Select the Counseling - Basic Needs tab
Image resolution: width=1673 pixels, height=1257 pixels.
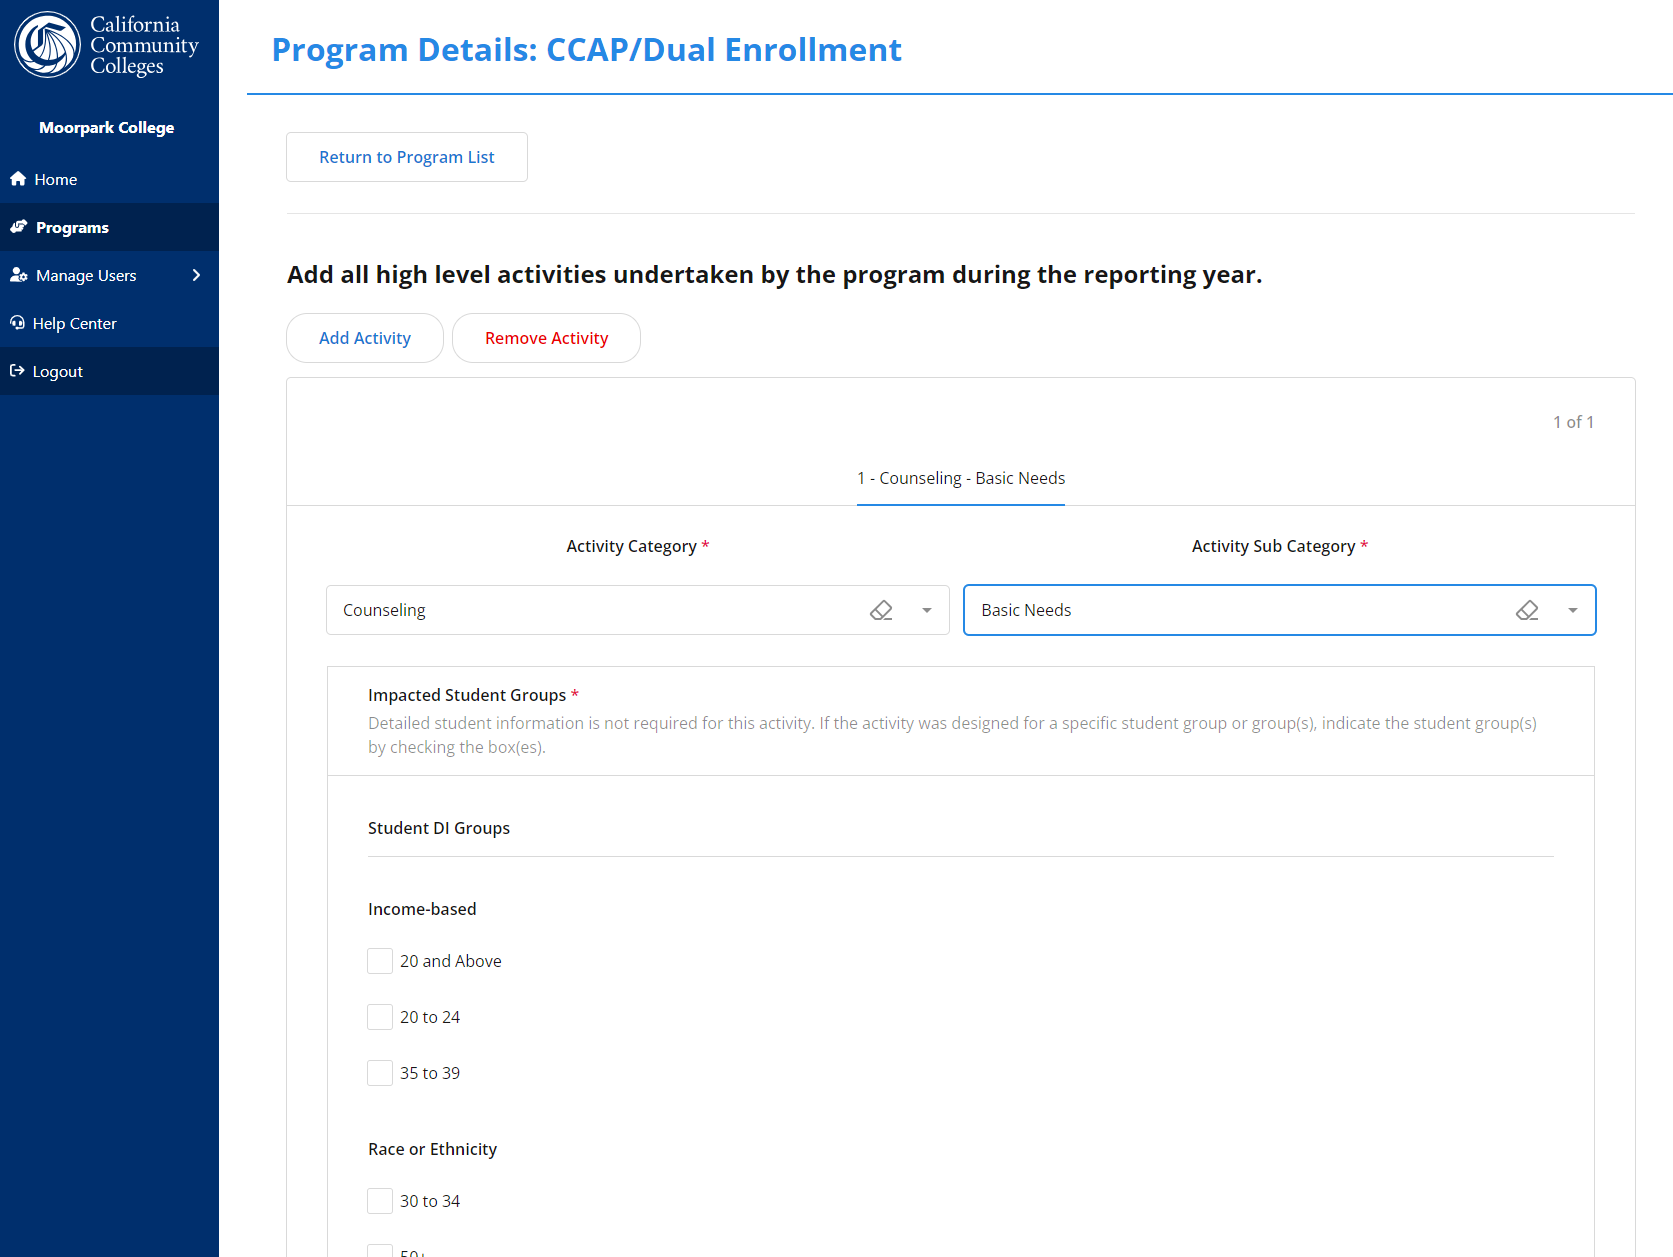961,478
